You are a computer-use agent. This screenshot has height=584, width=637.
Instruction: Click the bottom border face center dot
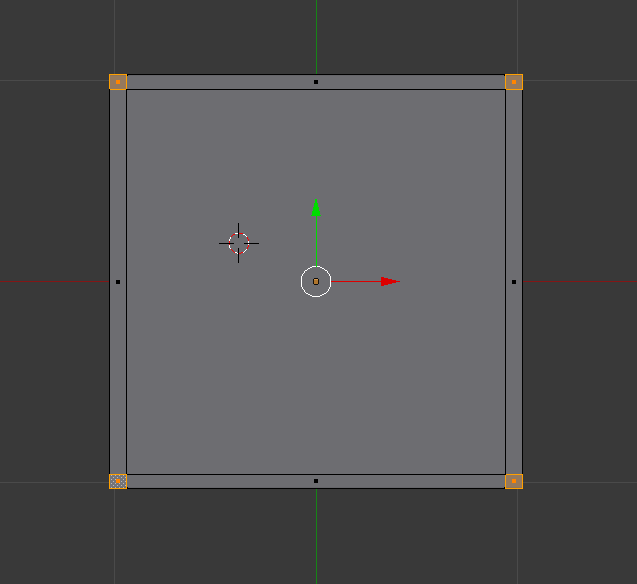[x=316, y=481]
